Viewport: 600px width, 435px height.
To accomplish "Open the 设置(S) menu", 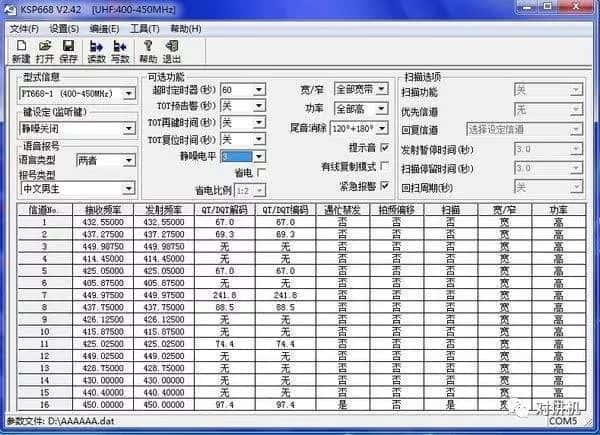I will pyautogui.click(x=64, y=29).
